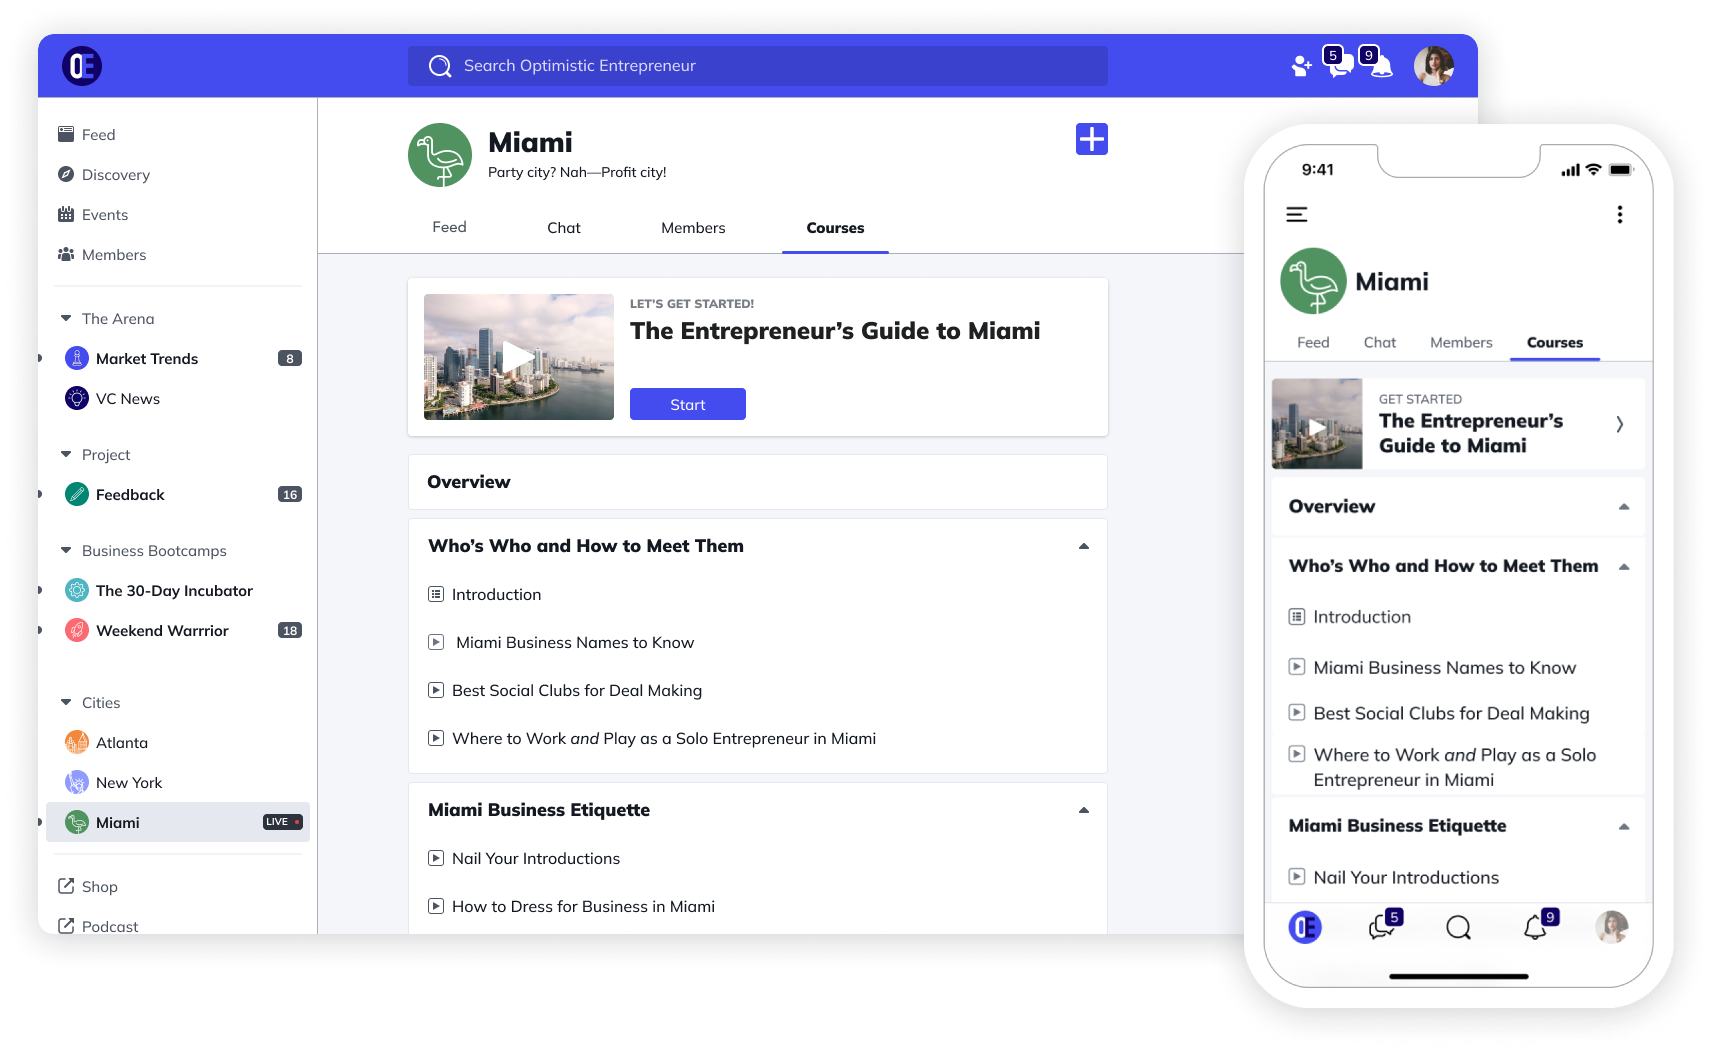
Task: Switch to the Members tab on phone
Action: tap(1461, 342)
